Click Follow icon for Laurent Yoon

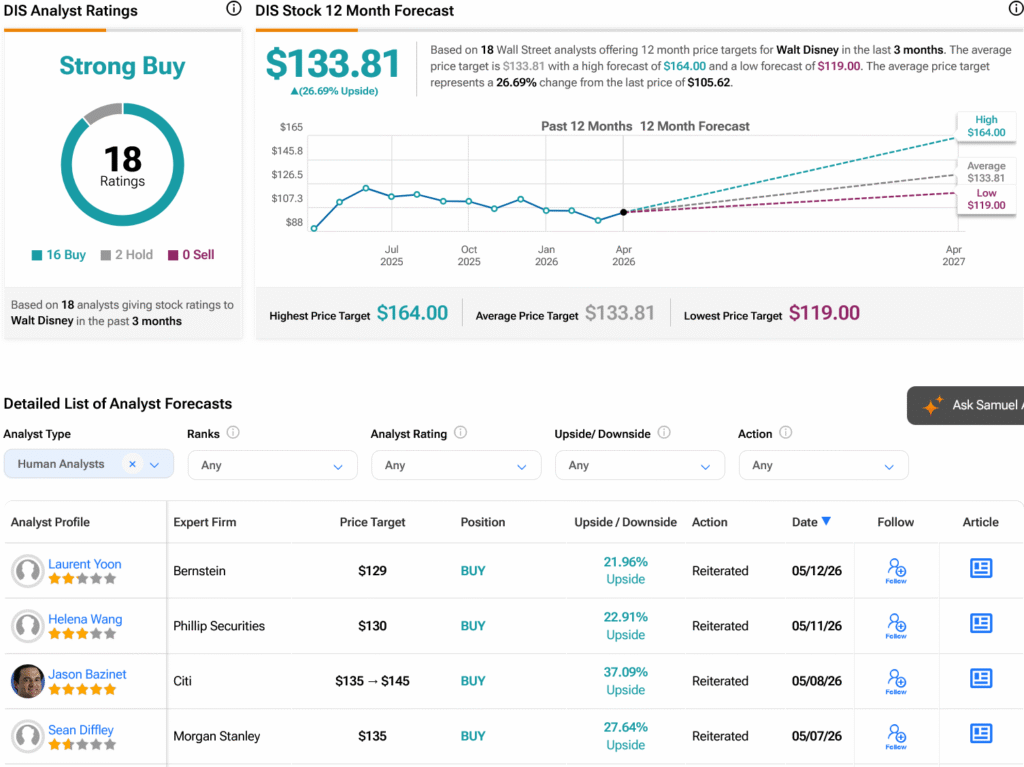896,570
